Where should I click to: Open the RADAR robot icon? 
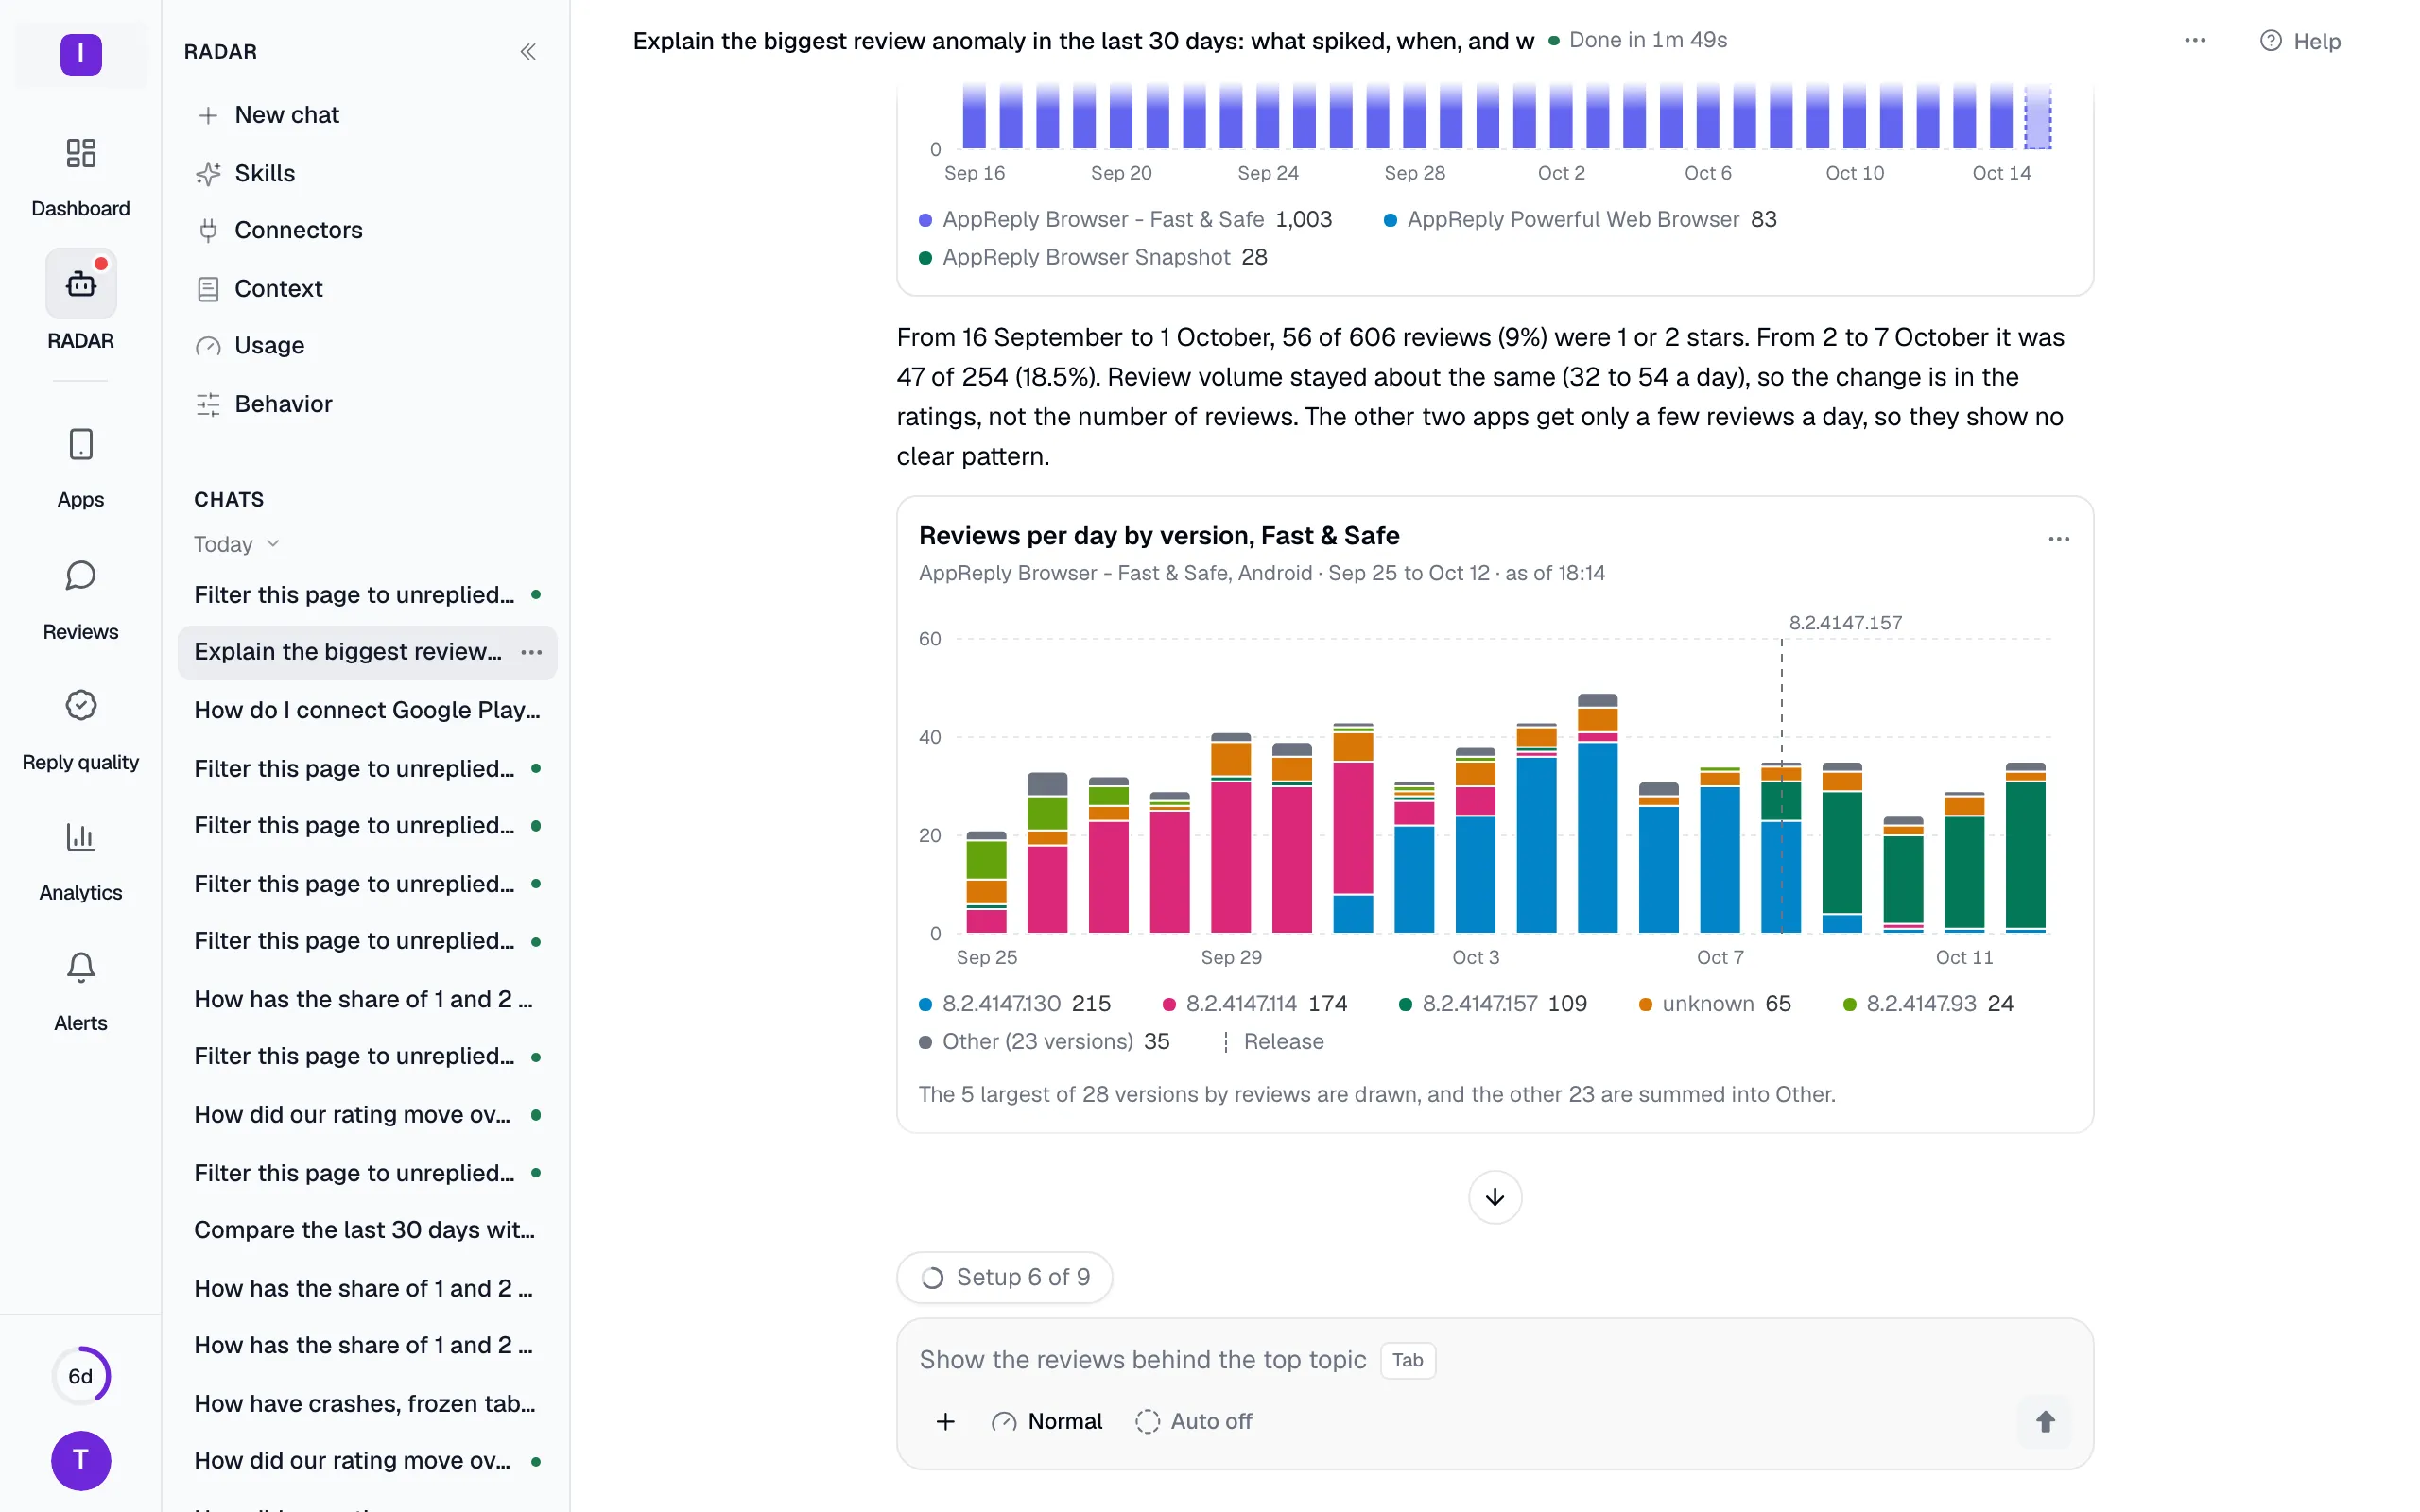point(80,284)
